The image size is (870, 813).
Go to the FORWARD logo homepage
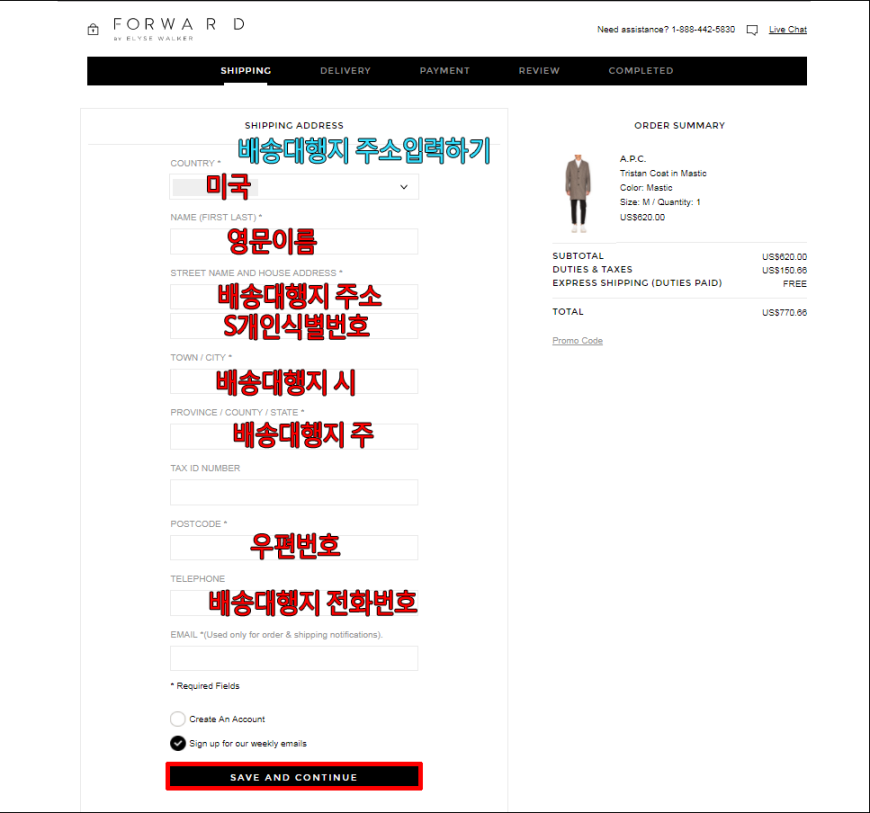tap(178, 29)
